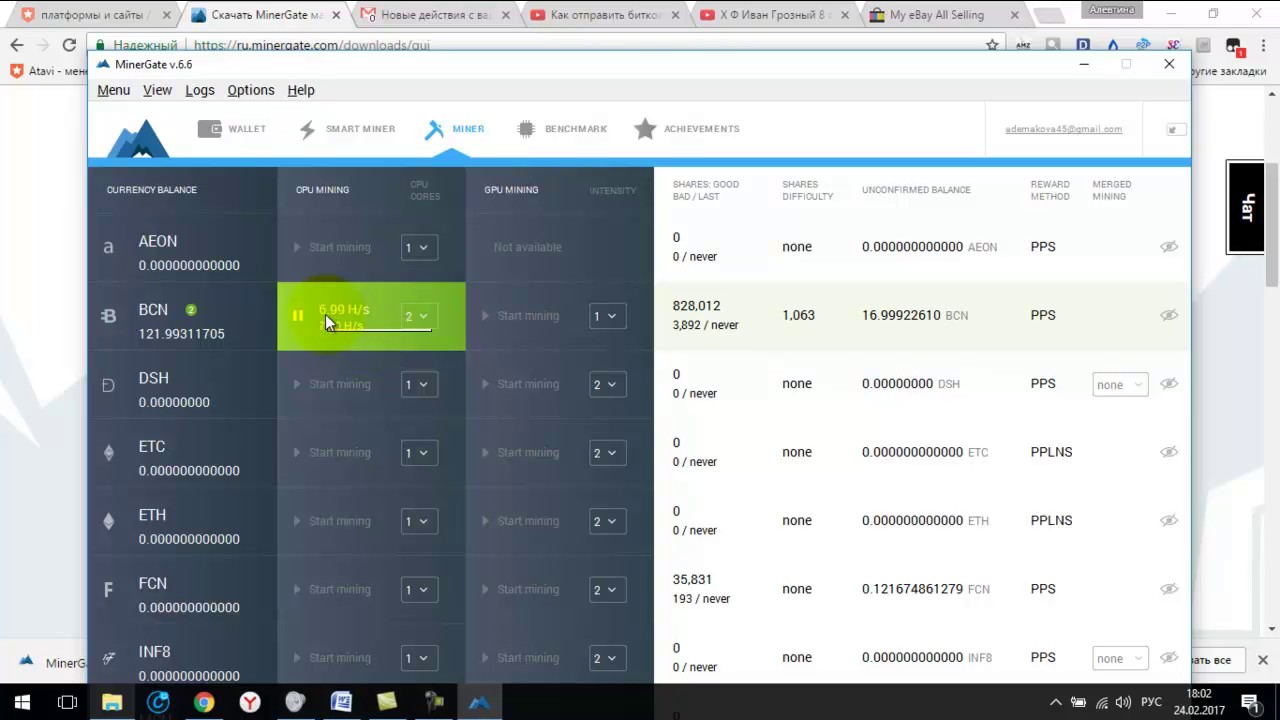1280x720 pixels.
Task: Open FCN GPU intensity dropdown
Action: (x=608, y=589)
